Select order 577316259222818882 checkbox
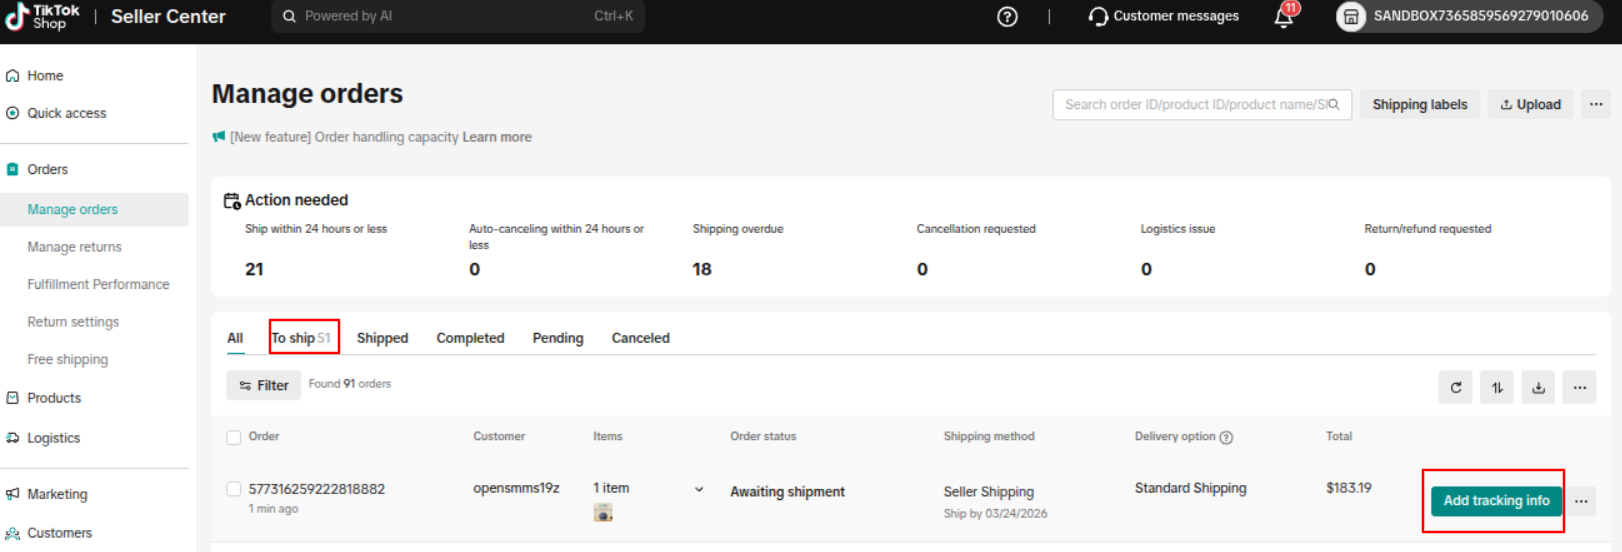 [x=234, y=489]
